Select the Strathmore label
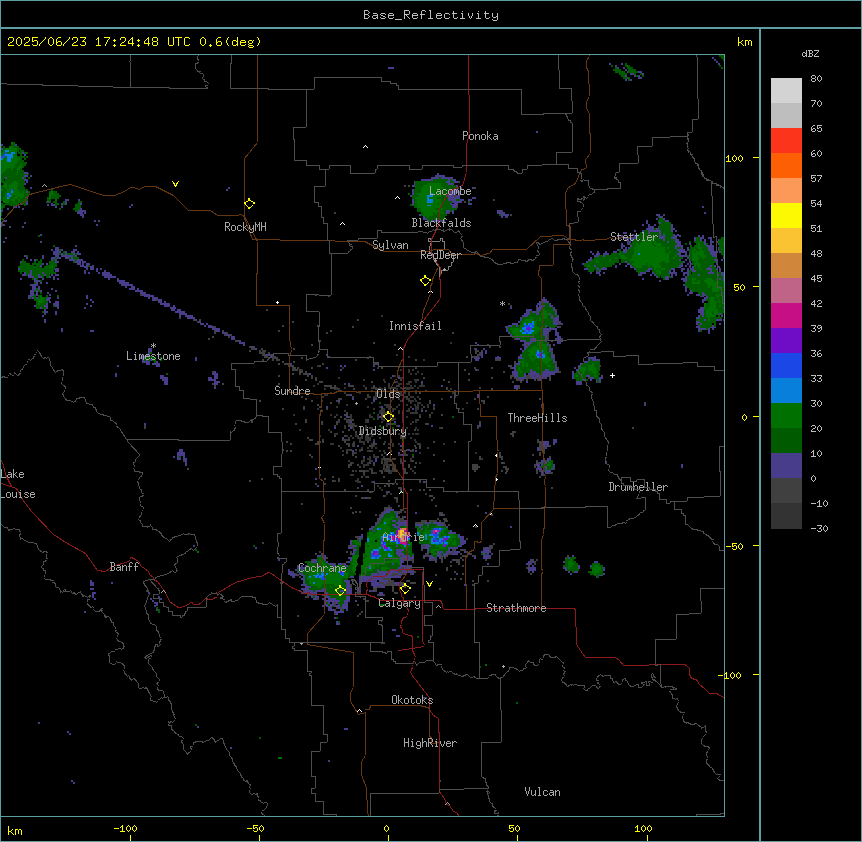This screenshot has height=842, width=862. (x=516, y=608)
